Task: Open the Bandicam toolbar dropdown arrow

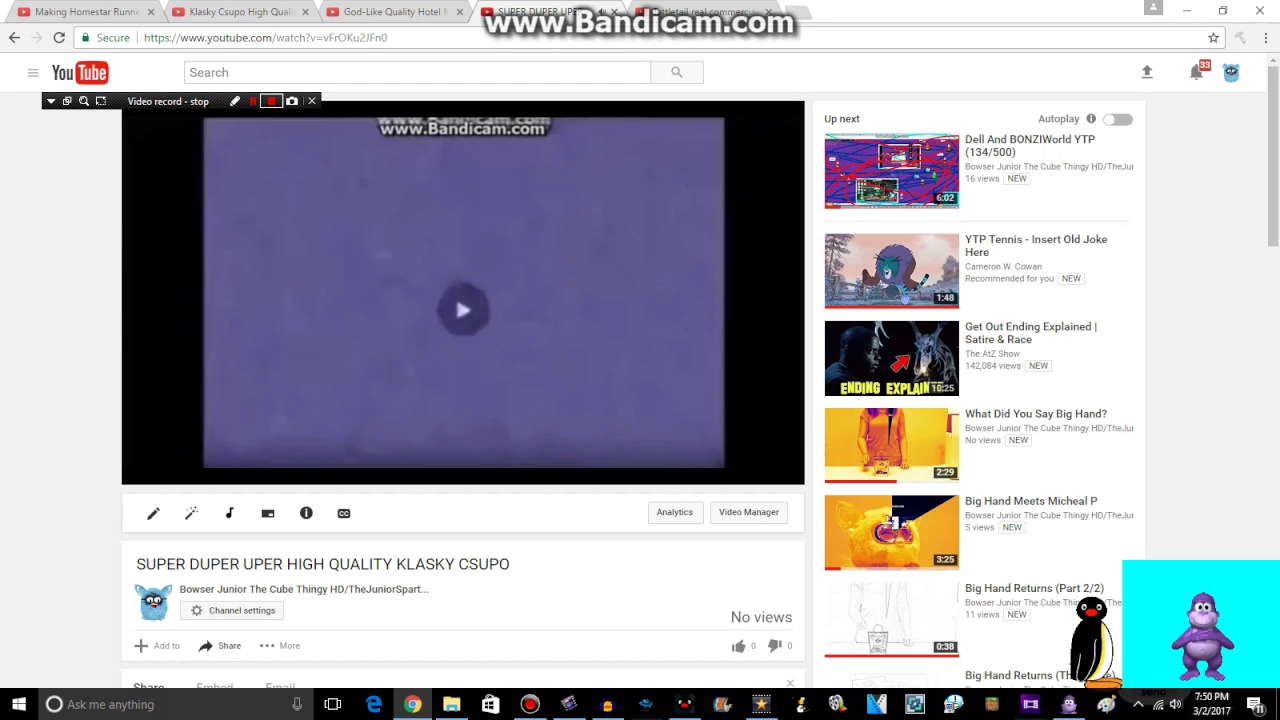Action: [51, 101]
